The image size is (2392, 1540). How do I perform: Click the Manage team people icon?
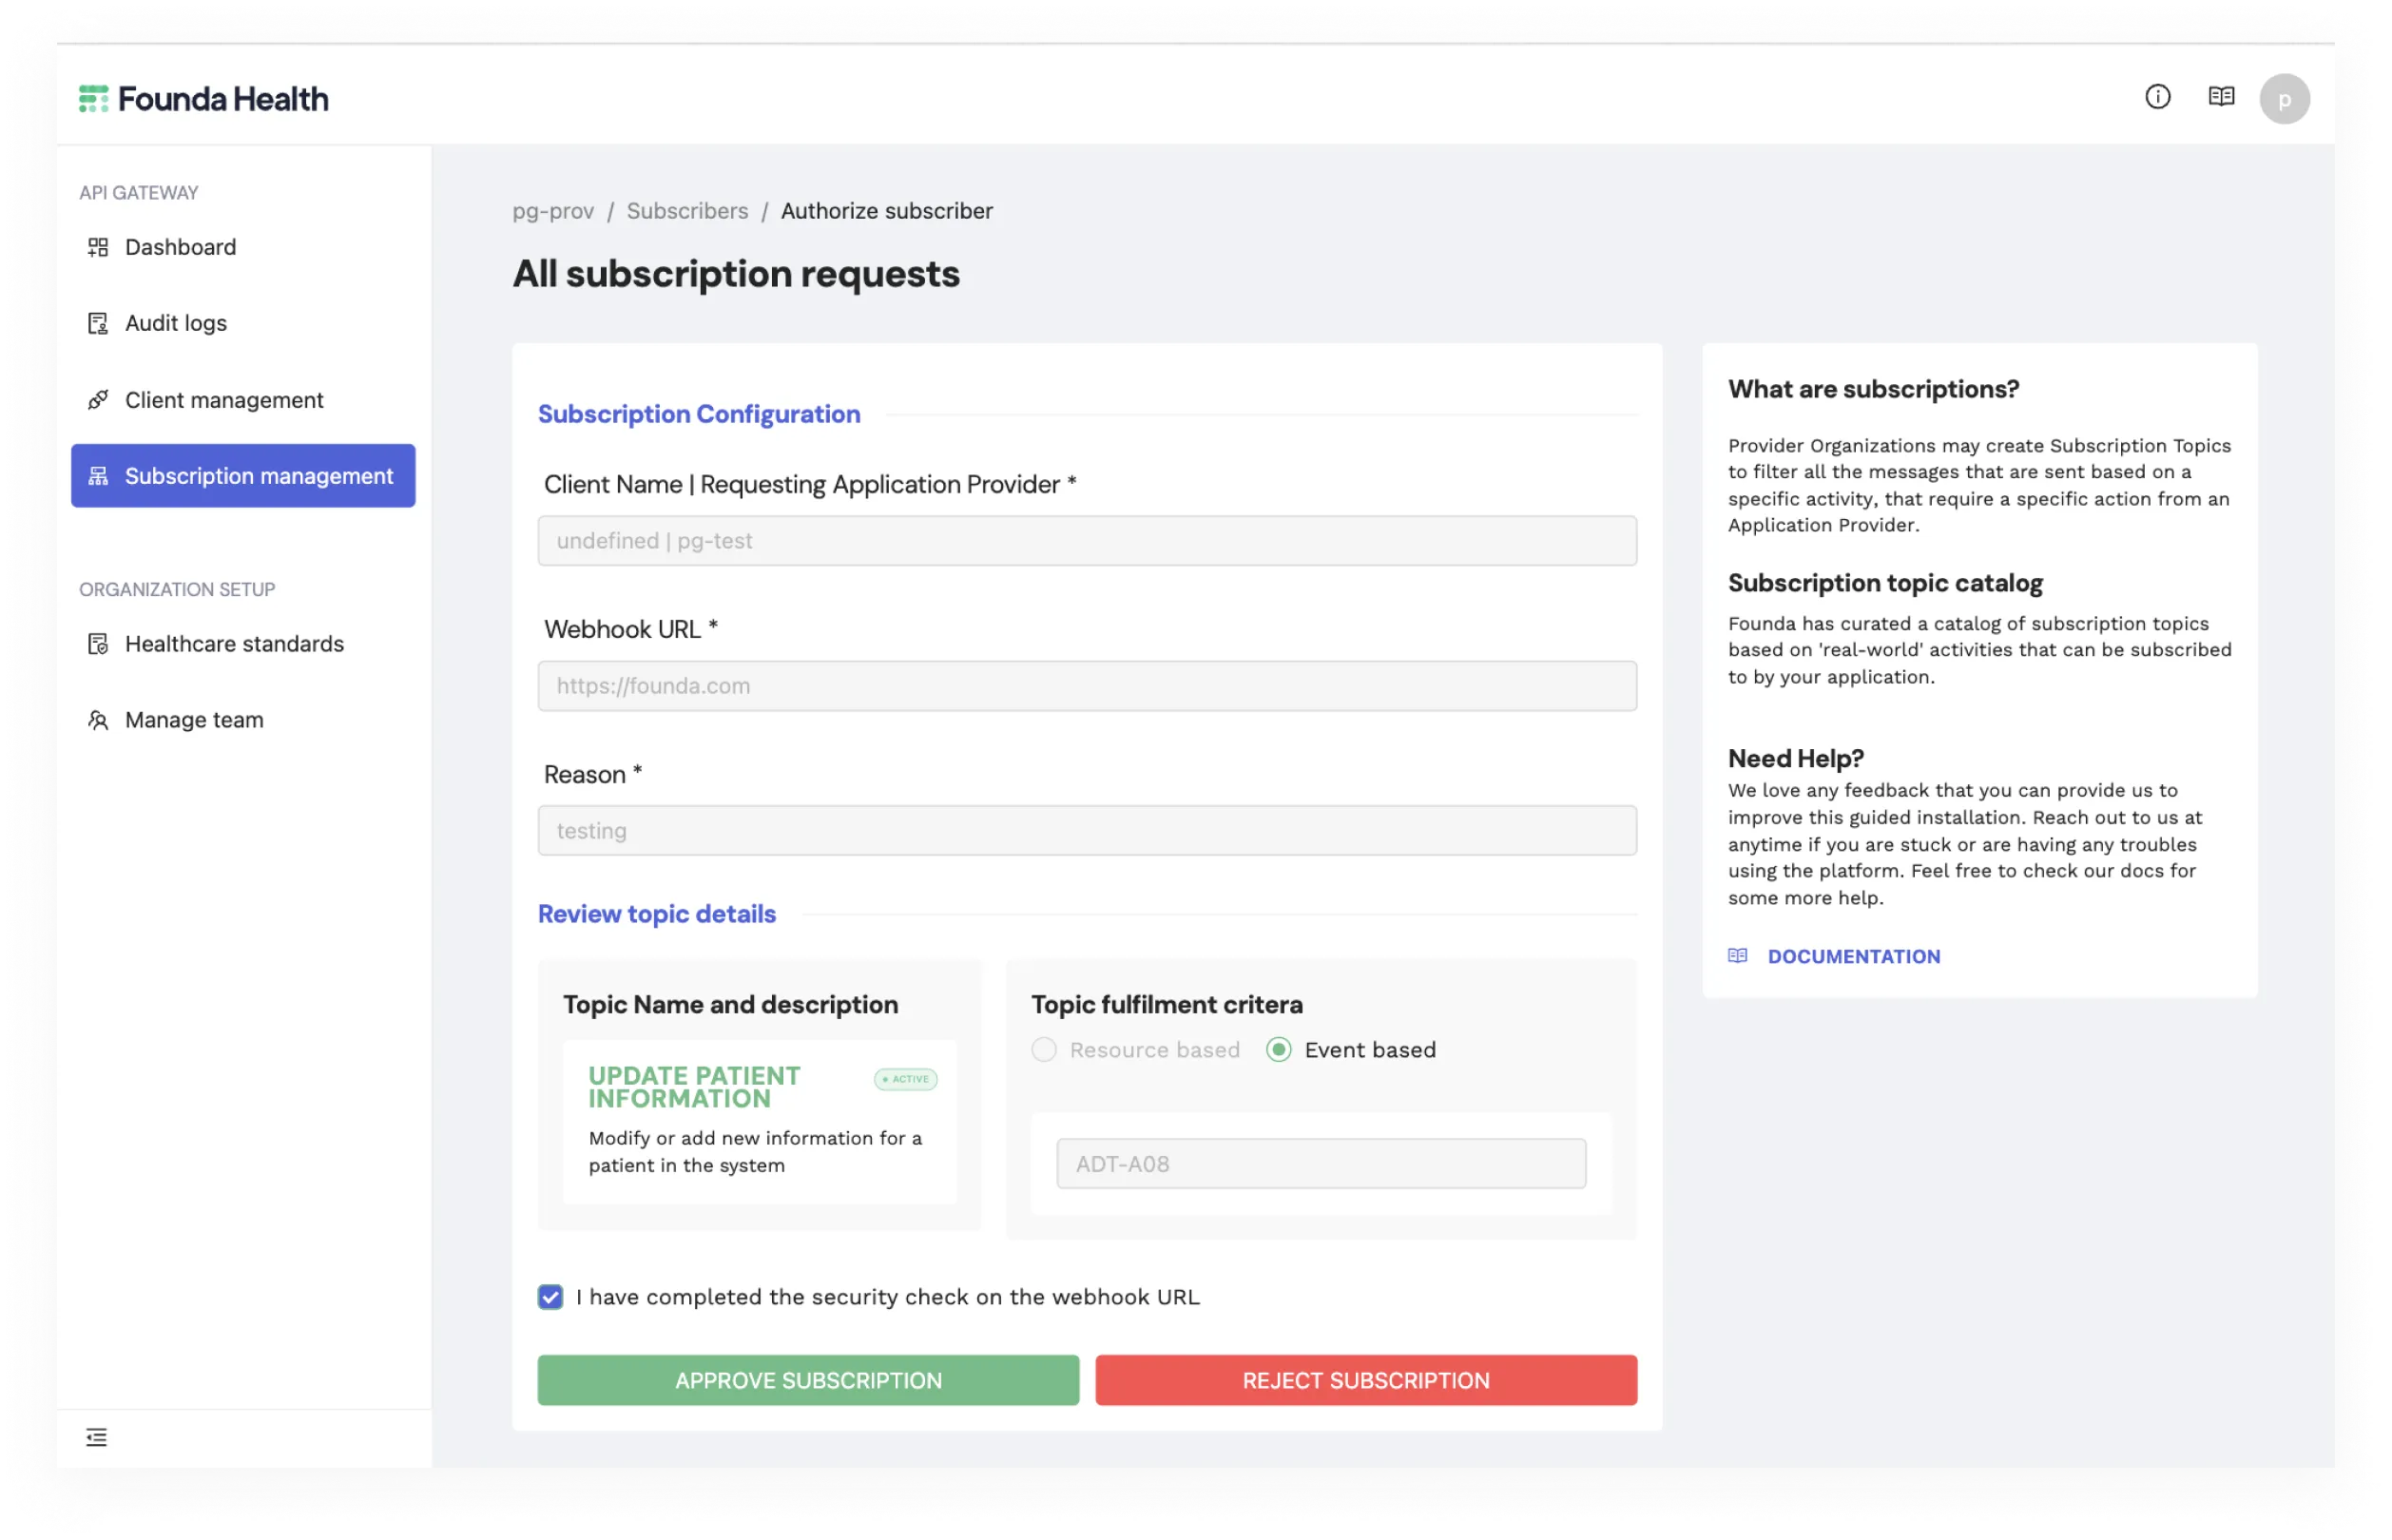(98, 720)
